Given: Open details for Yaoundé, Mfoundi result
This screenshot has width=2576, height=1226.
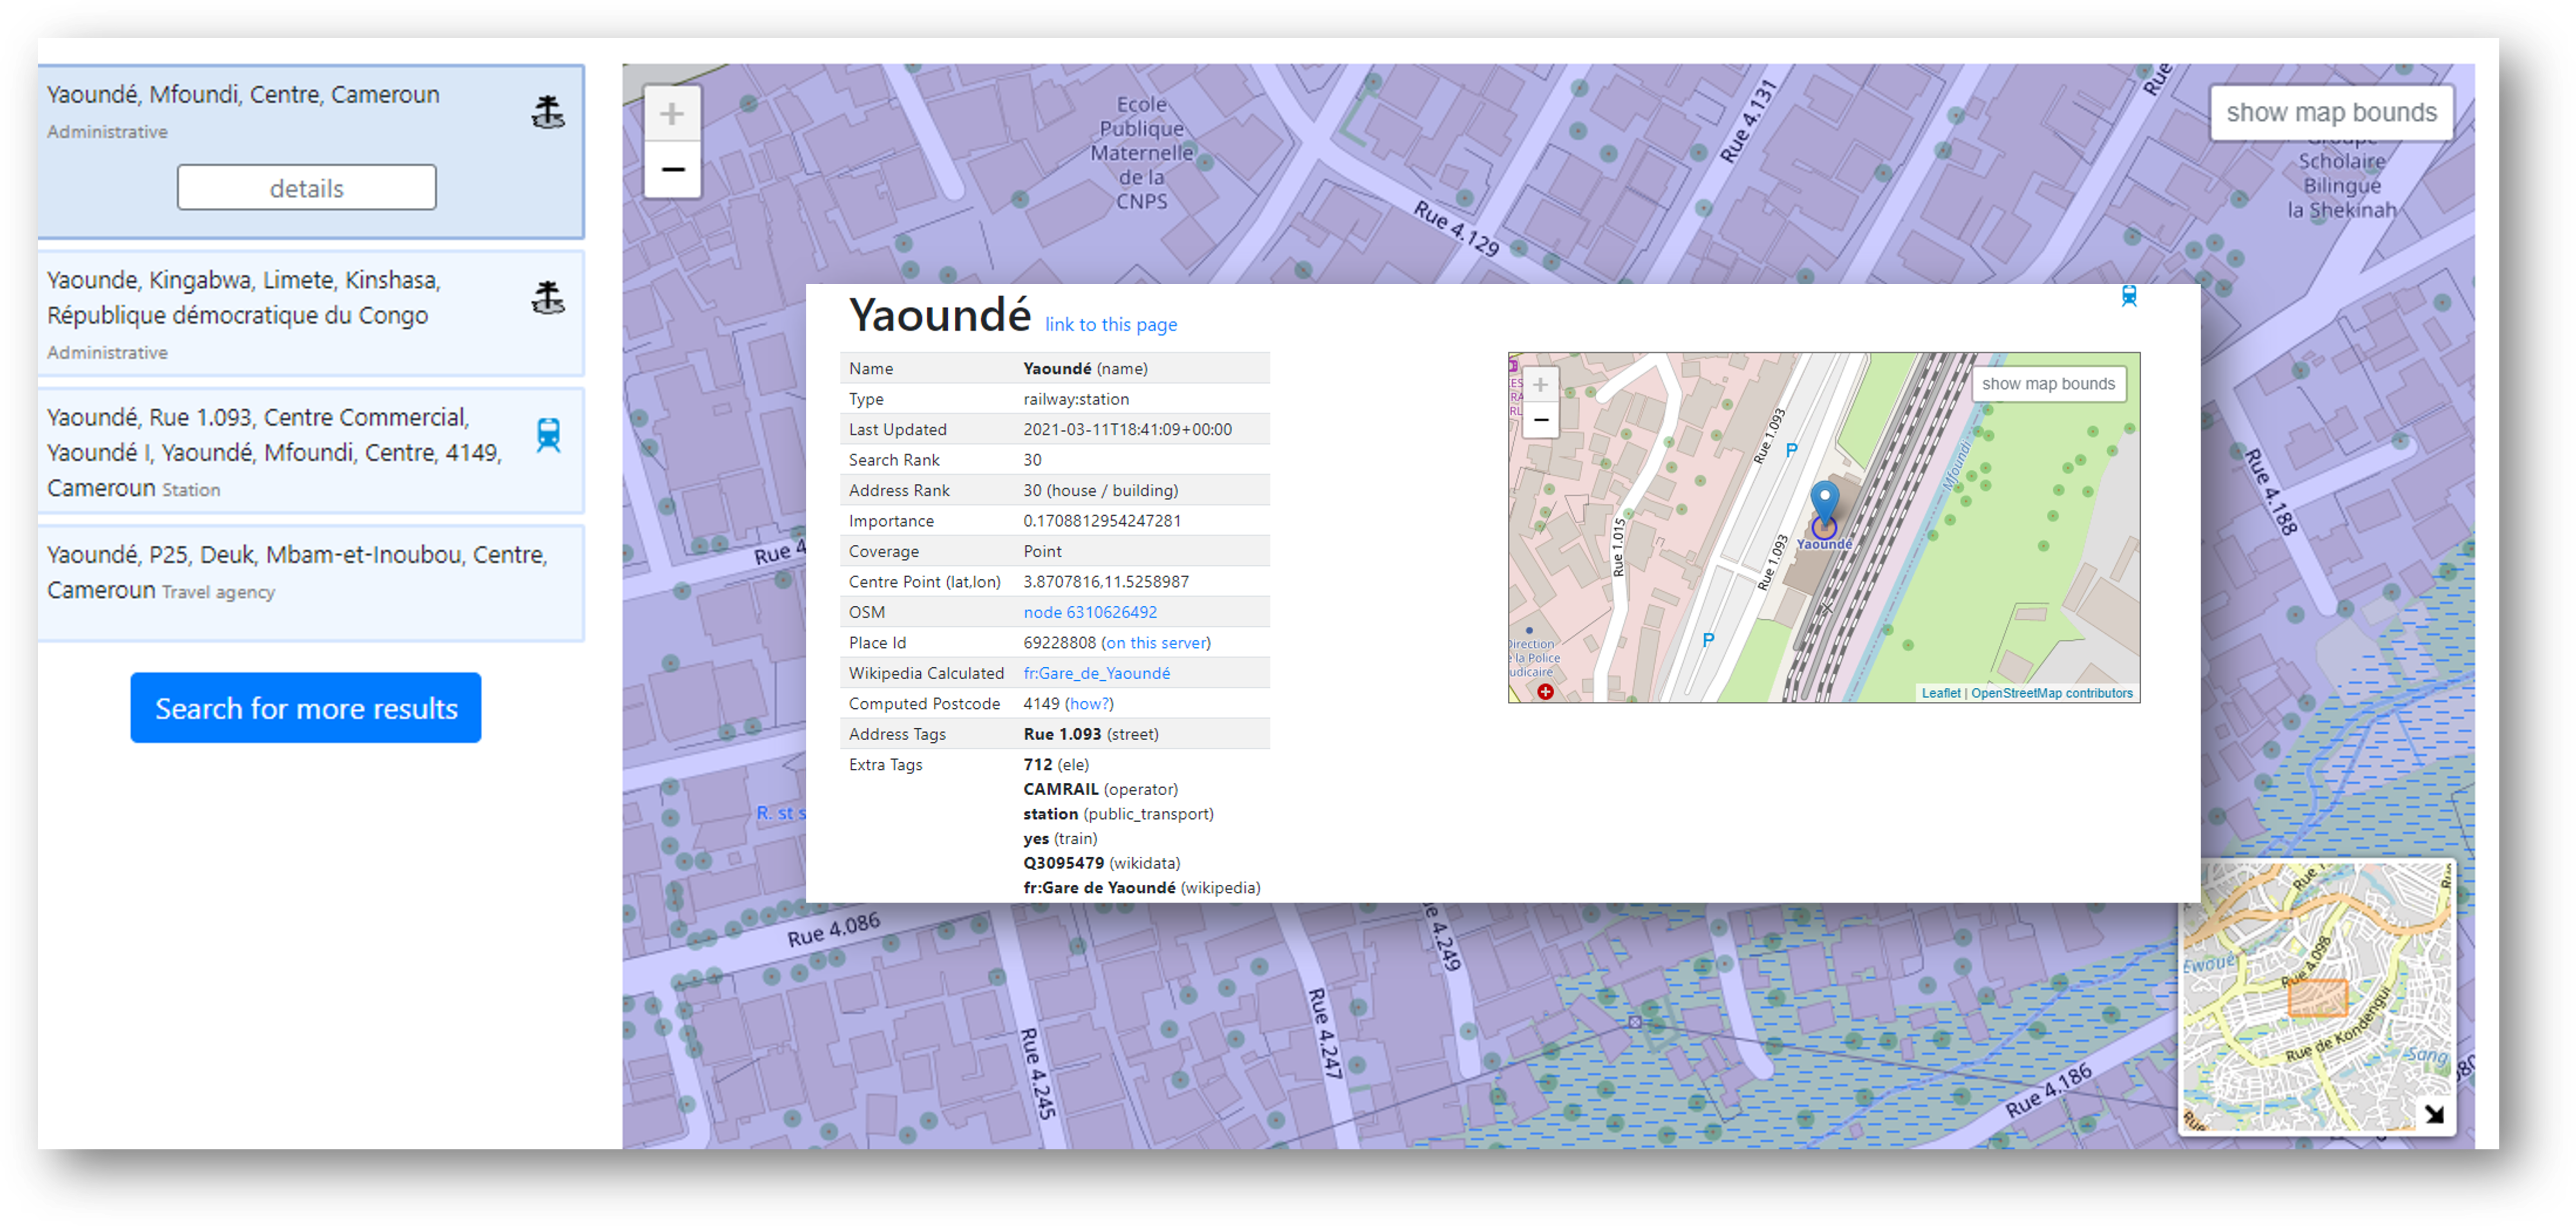Looking at the screenshot, I should (306, 188).
